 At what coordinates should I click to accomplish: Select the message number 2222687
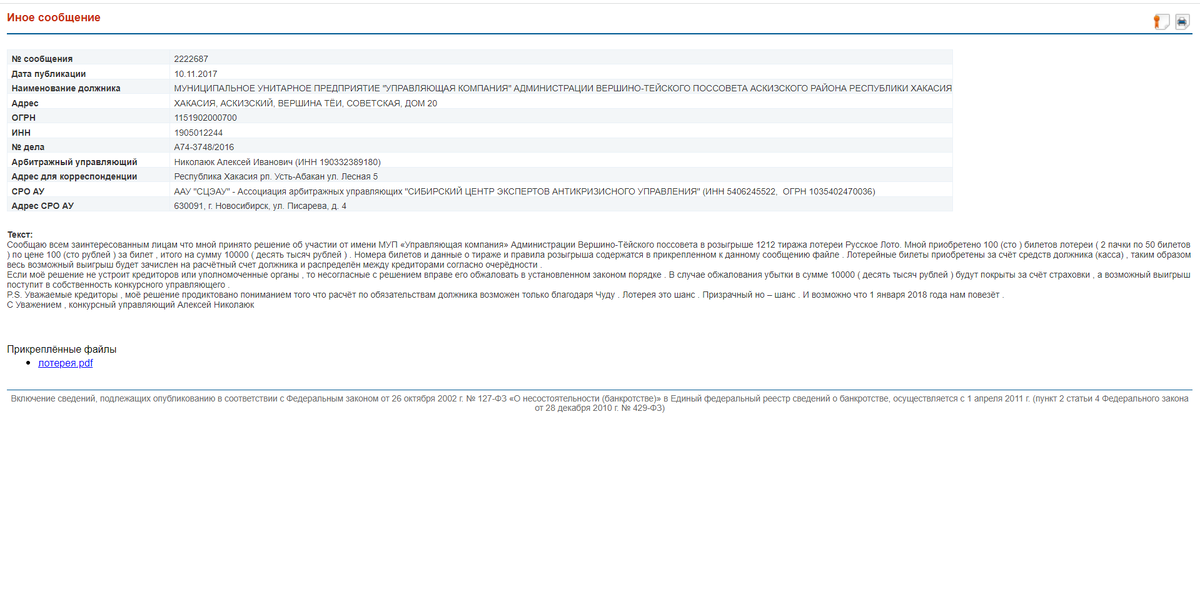[x=191, y=59]
